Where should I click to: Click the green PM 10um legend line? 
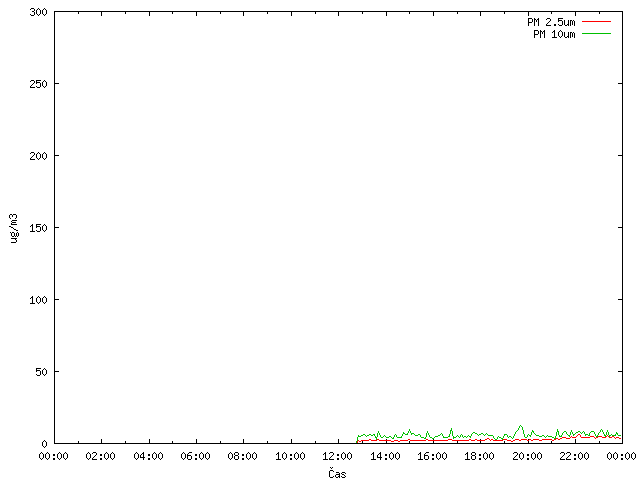click(x=596, y=33)
